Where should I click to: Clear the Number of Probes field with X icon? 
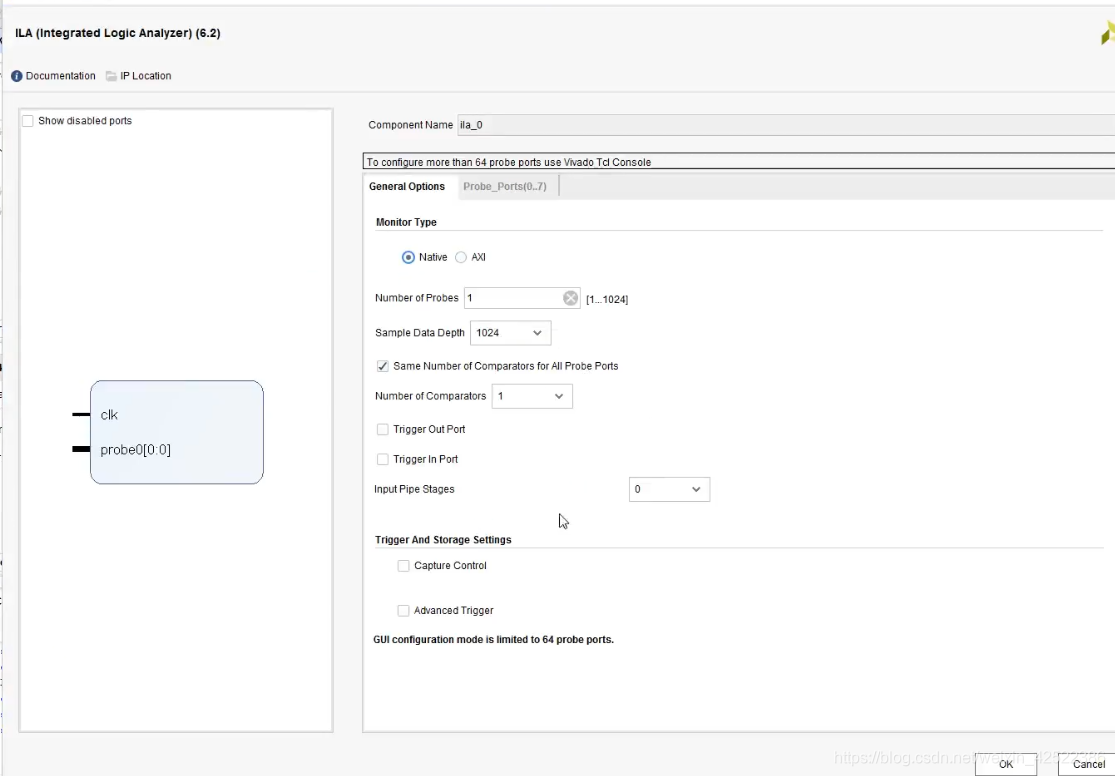coord(570,298)
